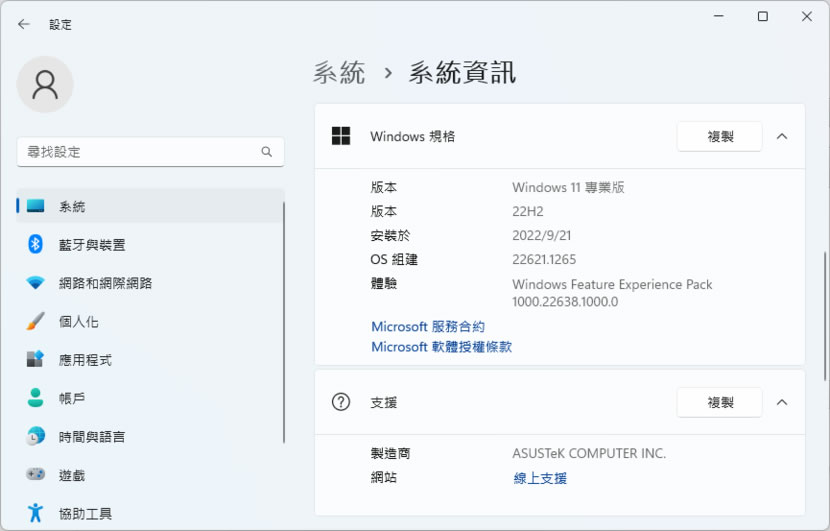830x531 pixels.
Task: Click the search magnifier icon
Action: click(266, 152)
